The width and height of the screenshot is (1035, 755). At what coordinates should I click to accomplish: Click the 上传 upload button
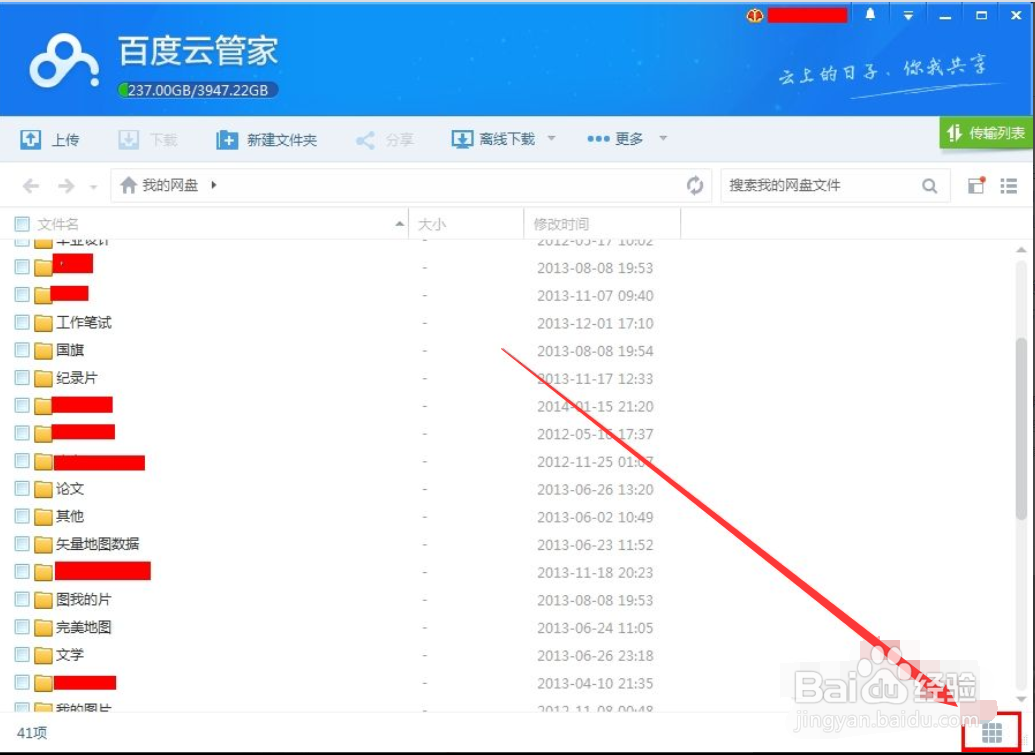50,139
